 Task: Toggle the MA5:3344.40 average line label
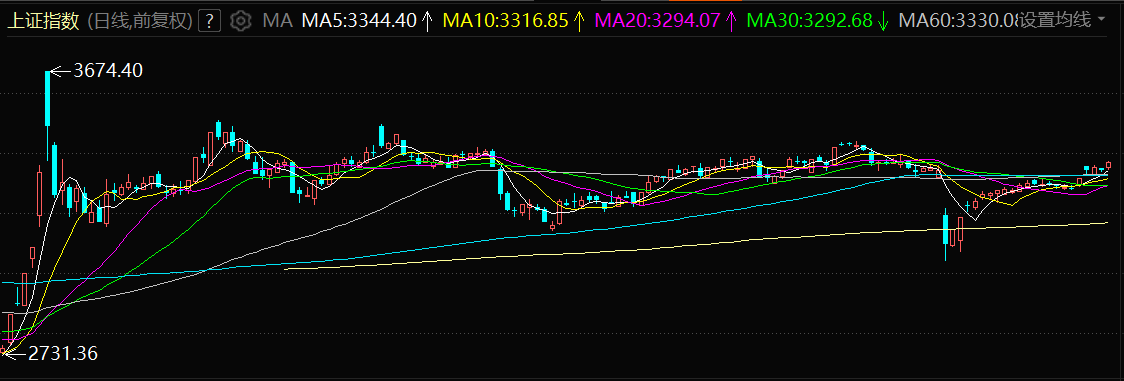point(359,21)
